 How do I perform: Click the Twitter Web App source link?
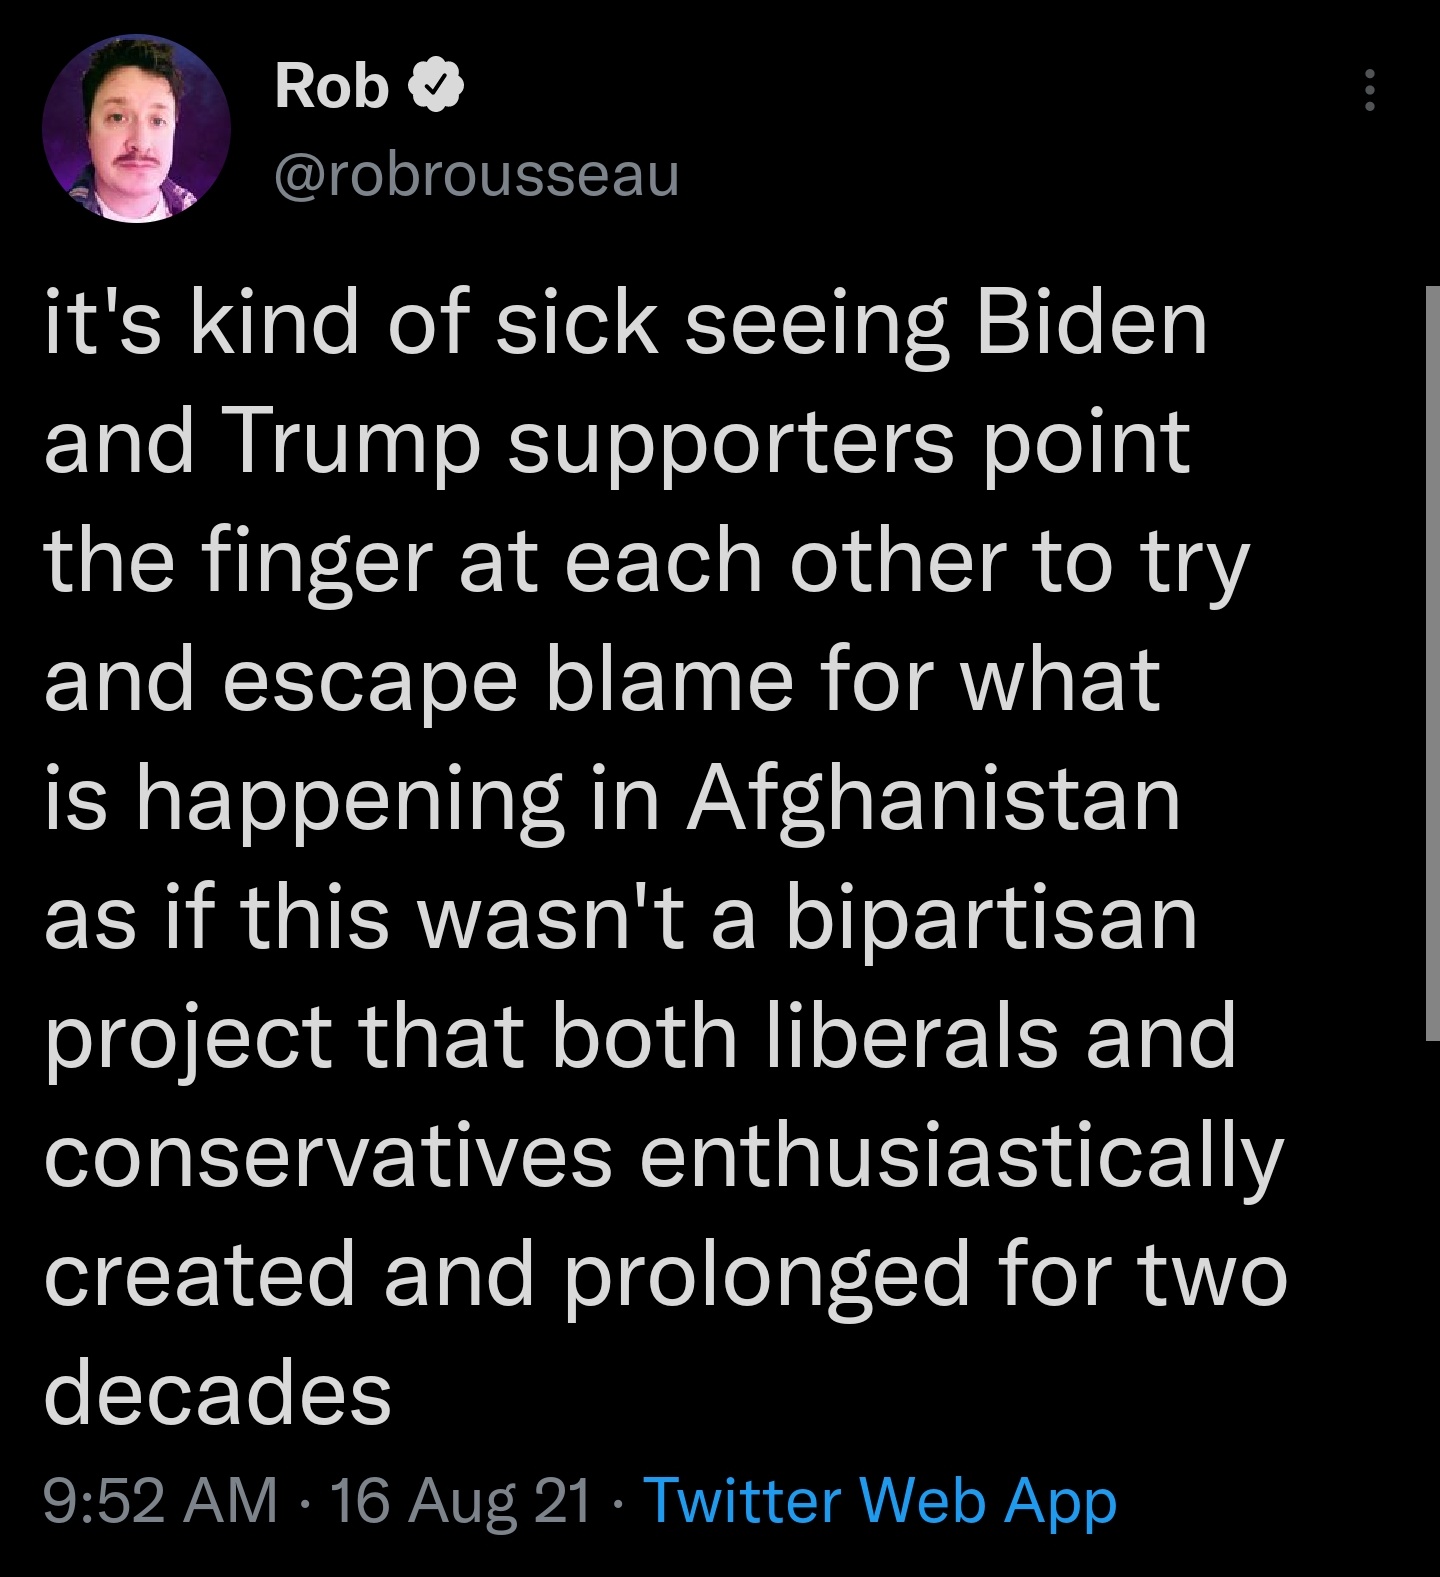(x=881, y=1502)
